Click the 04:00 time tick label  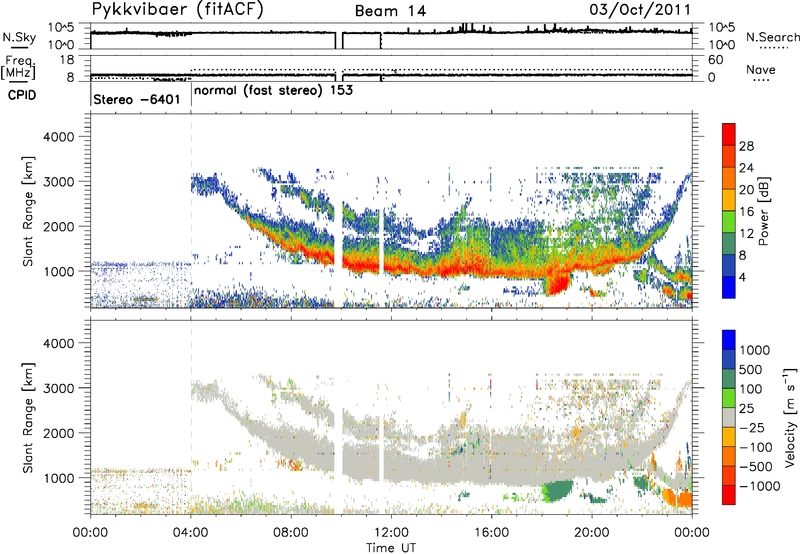tap(191, 533)
